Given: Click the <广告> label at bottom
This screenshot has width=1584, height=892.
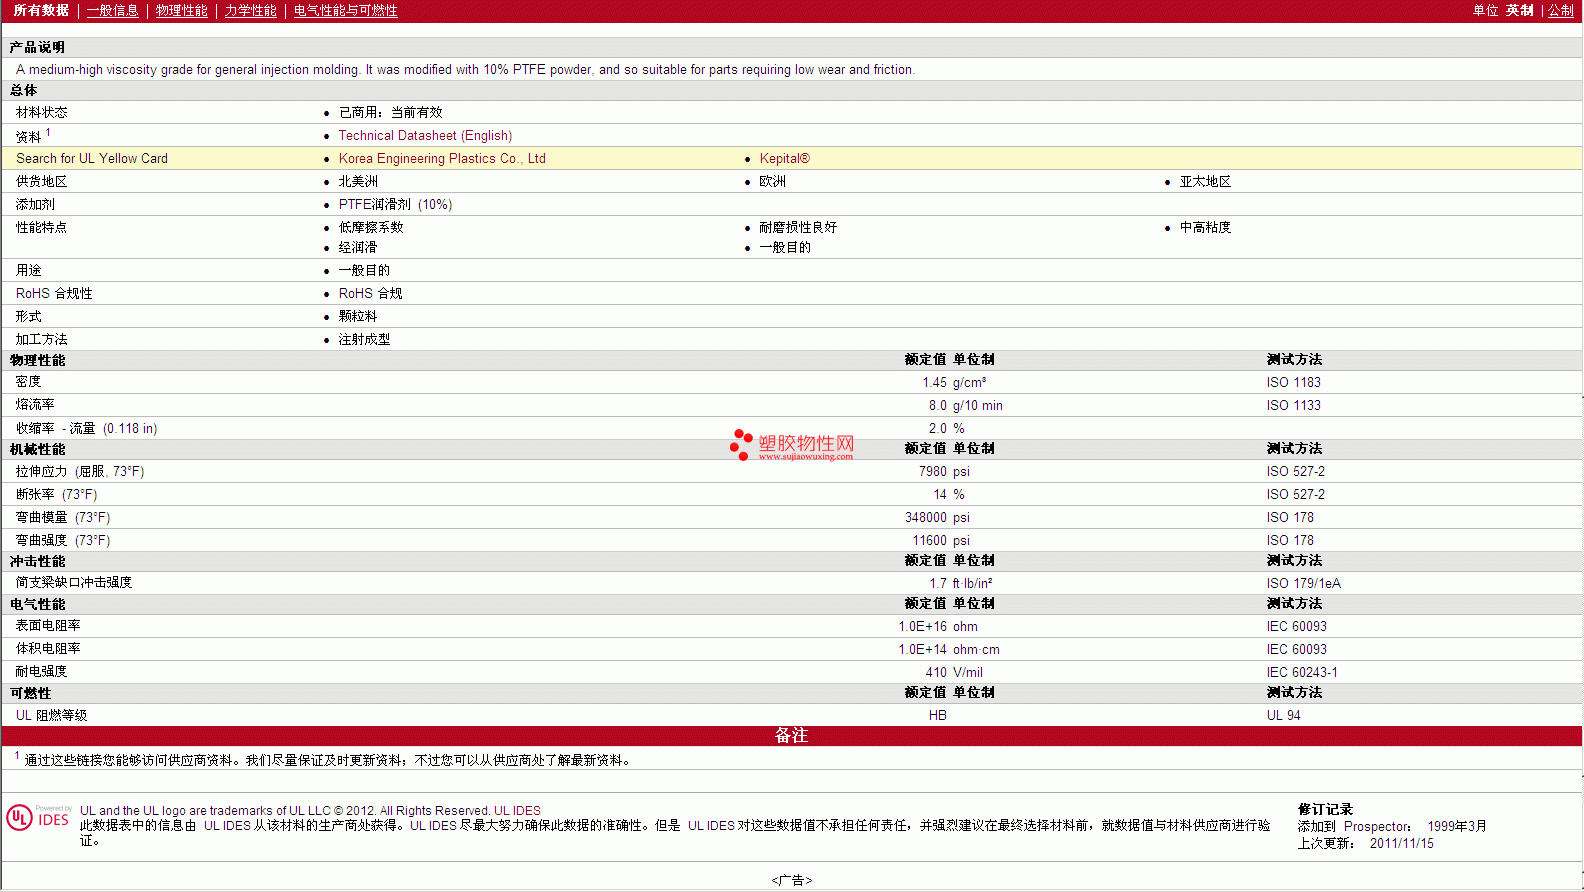Looking at the screenshot, I should pos(792,880).
